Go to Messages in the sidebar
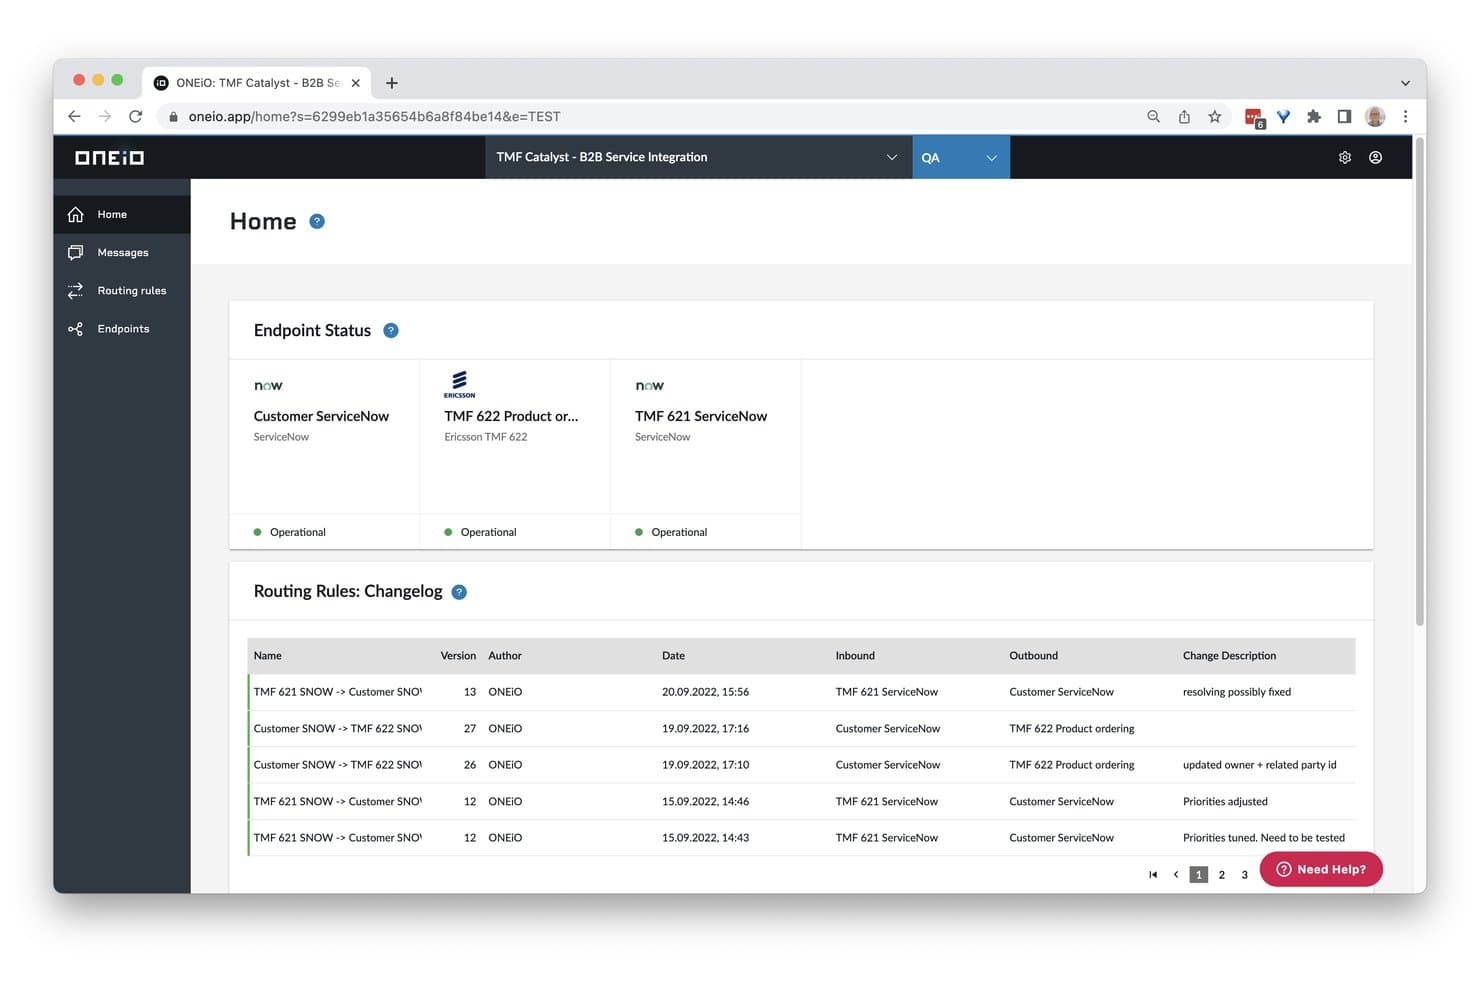 [122, 252]
